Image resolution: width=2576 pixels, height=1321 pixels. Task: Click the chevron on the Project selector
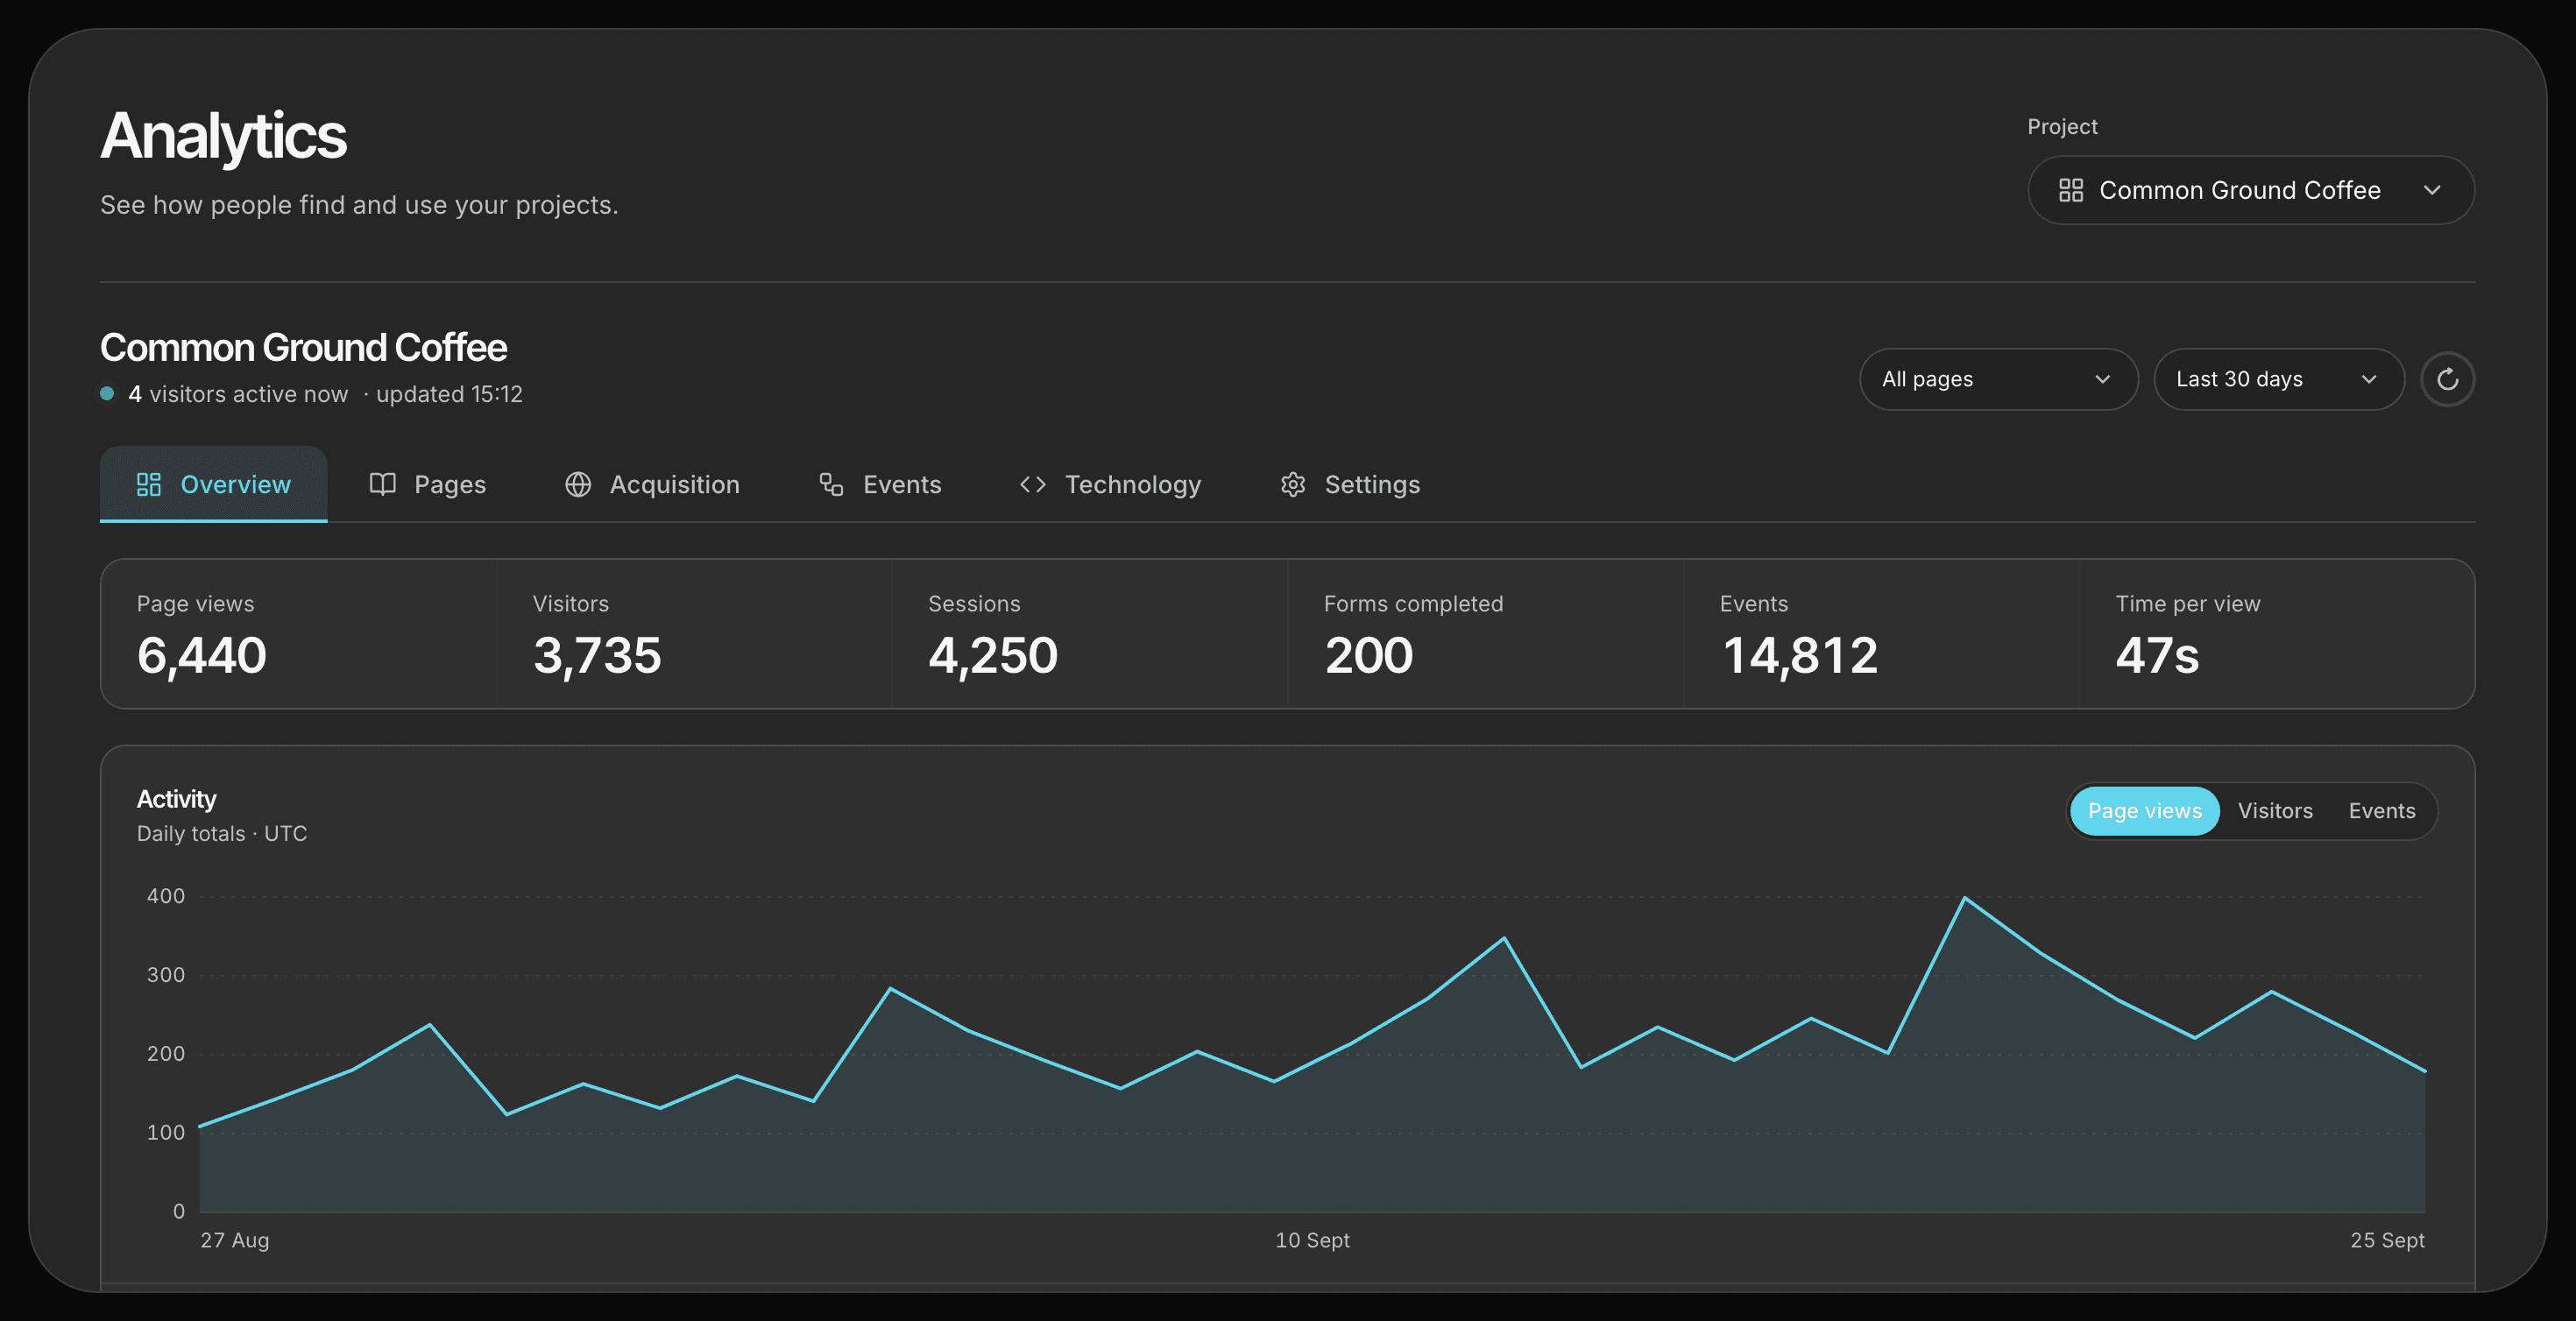(x=2433, y=190)
